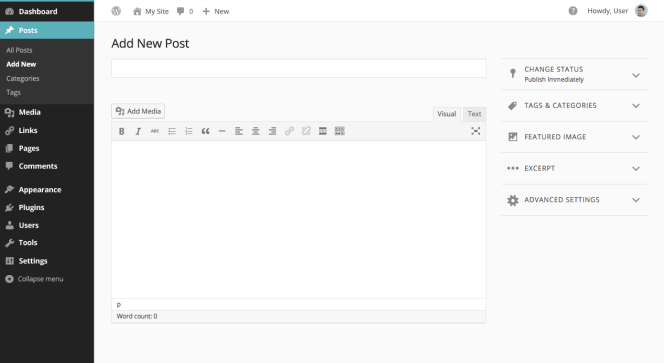Expand the Excerpt panel chevron

click(636, 169)
